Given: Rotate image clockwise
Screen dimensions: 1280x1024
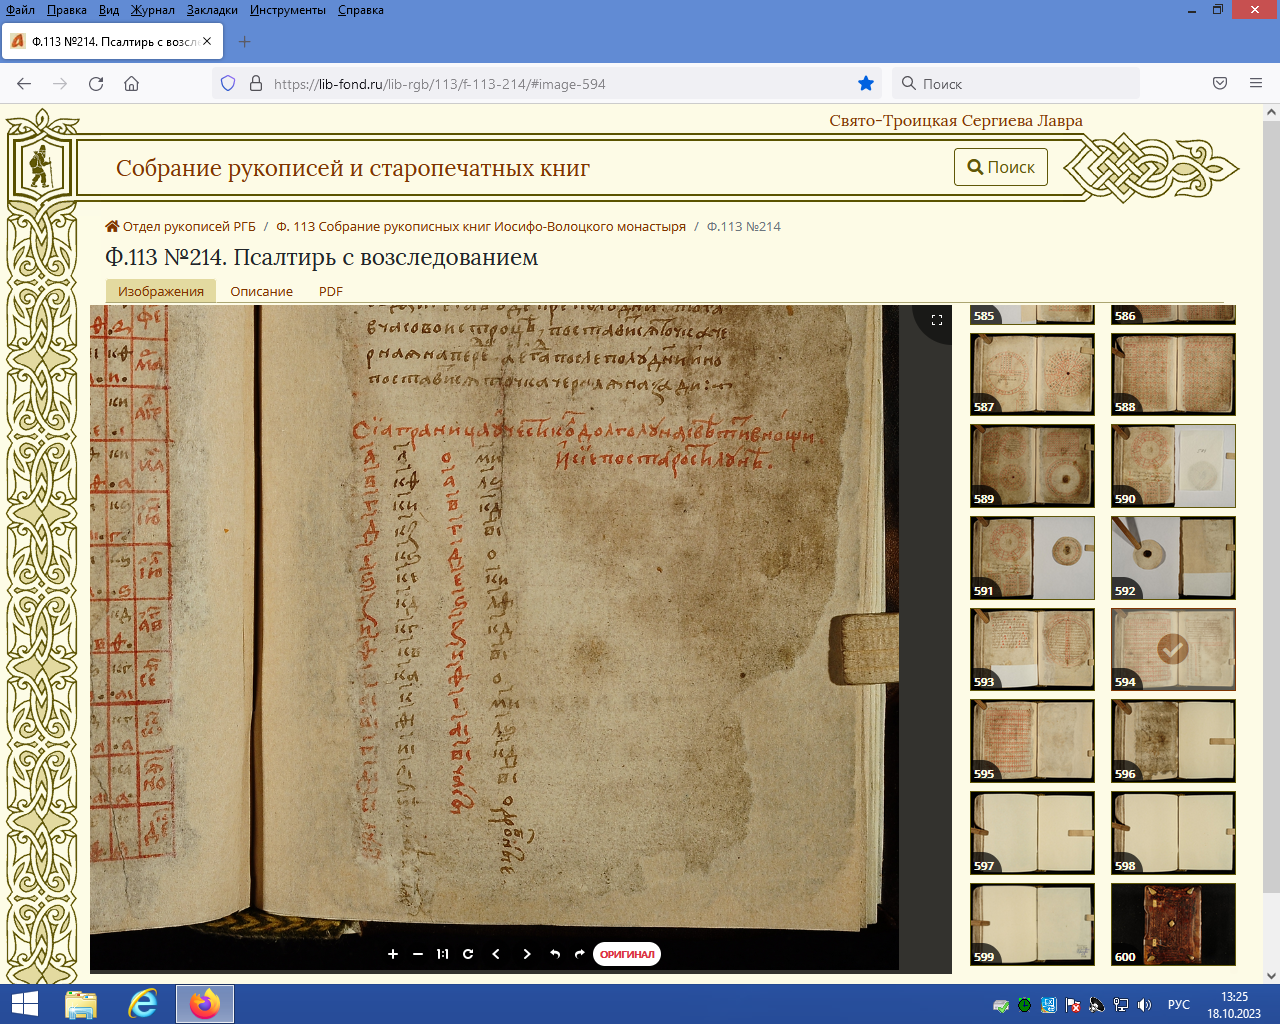Looking at the screenshot, I should pos(579,954).
